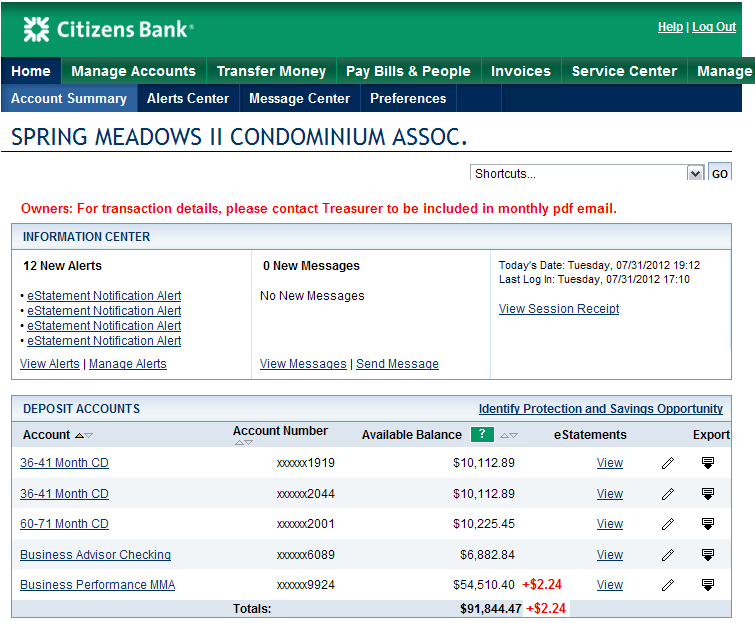Click the pencil edit icon for account xxxxxx1919
Image resolution: width=755 pixels, height=623 pixels.
667,463
